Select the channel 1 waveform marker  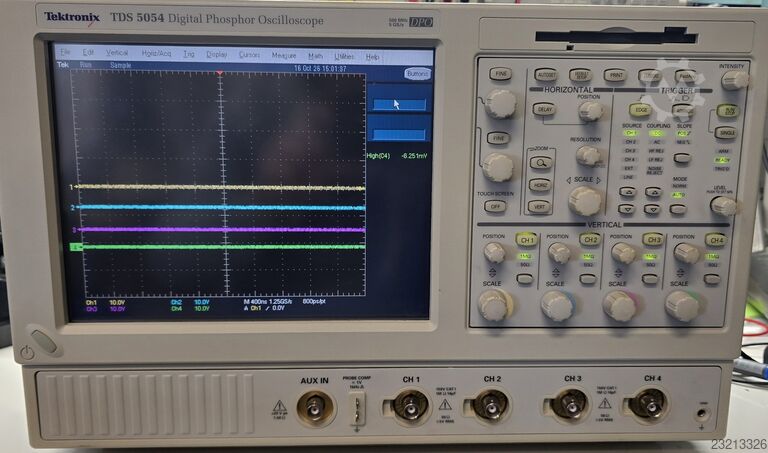(72, 187)
